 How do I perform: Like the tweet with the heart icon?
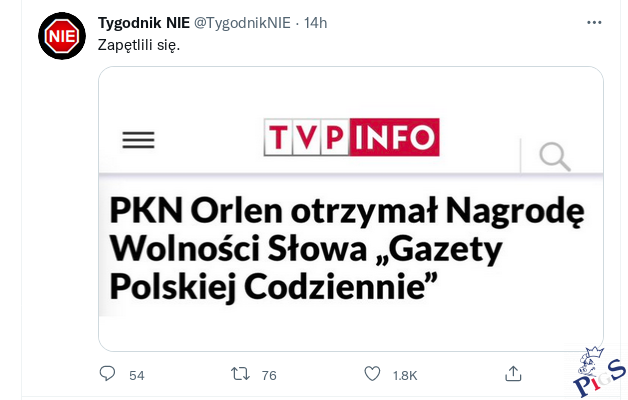pyautogui.click(x=372, y=374)
